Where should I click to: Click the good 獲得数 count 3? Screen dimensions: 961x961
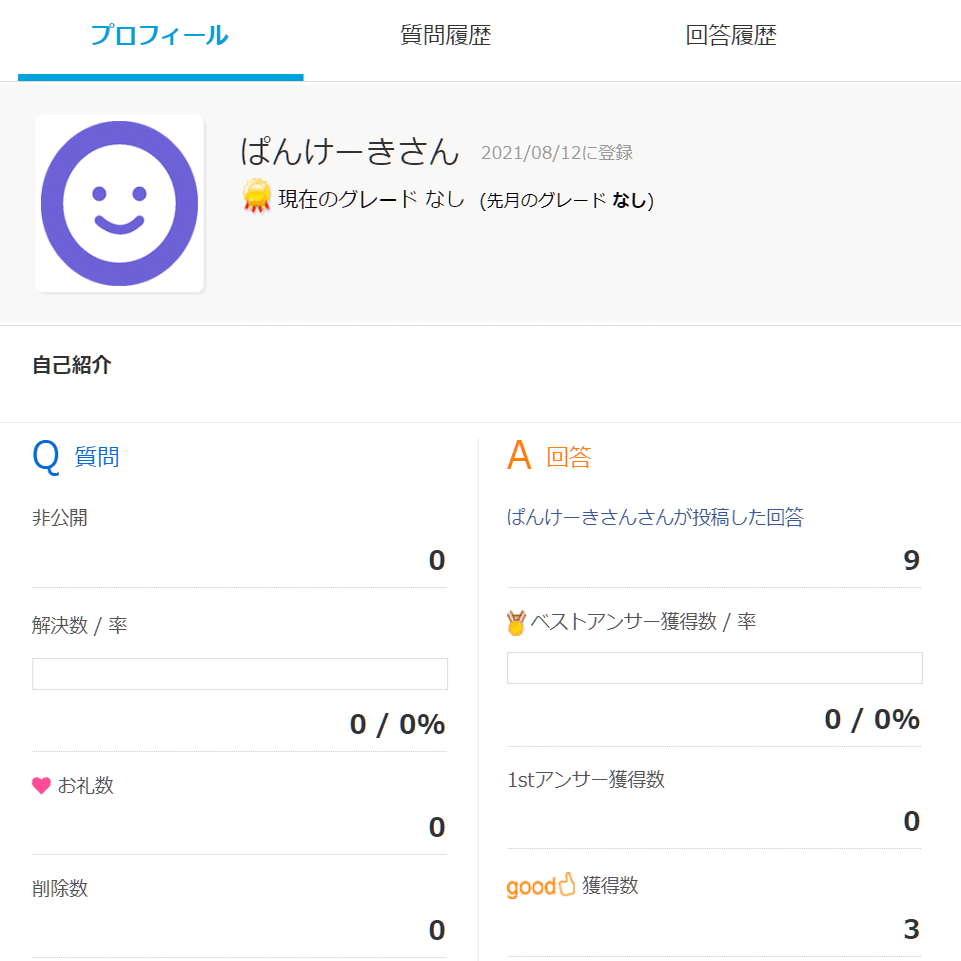pos(911,930)
